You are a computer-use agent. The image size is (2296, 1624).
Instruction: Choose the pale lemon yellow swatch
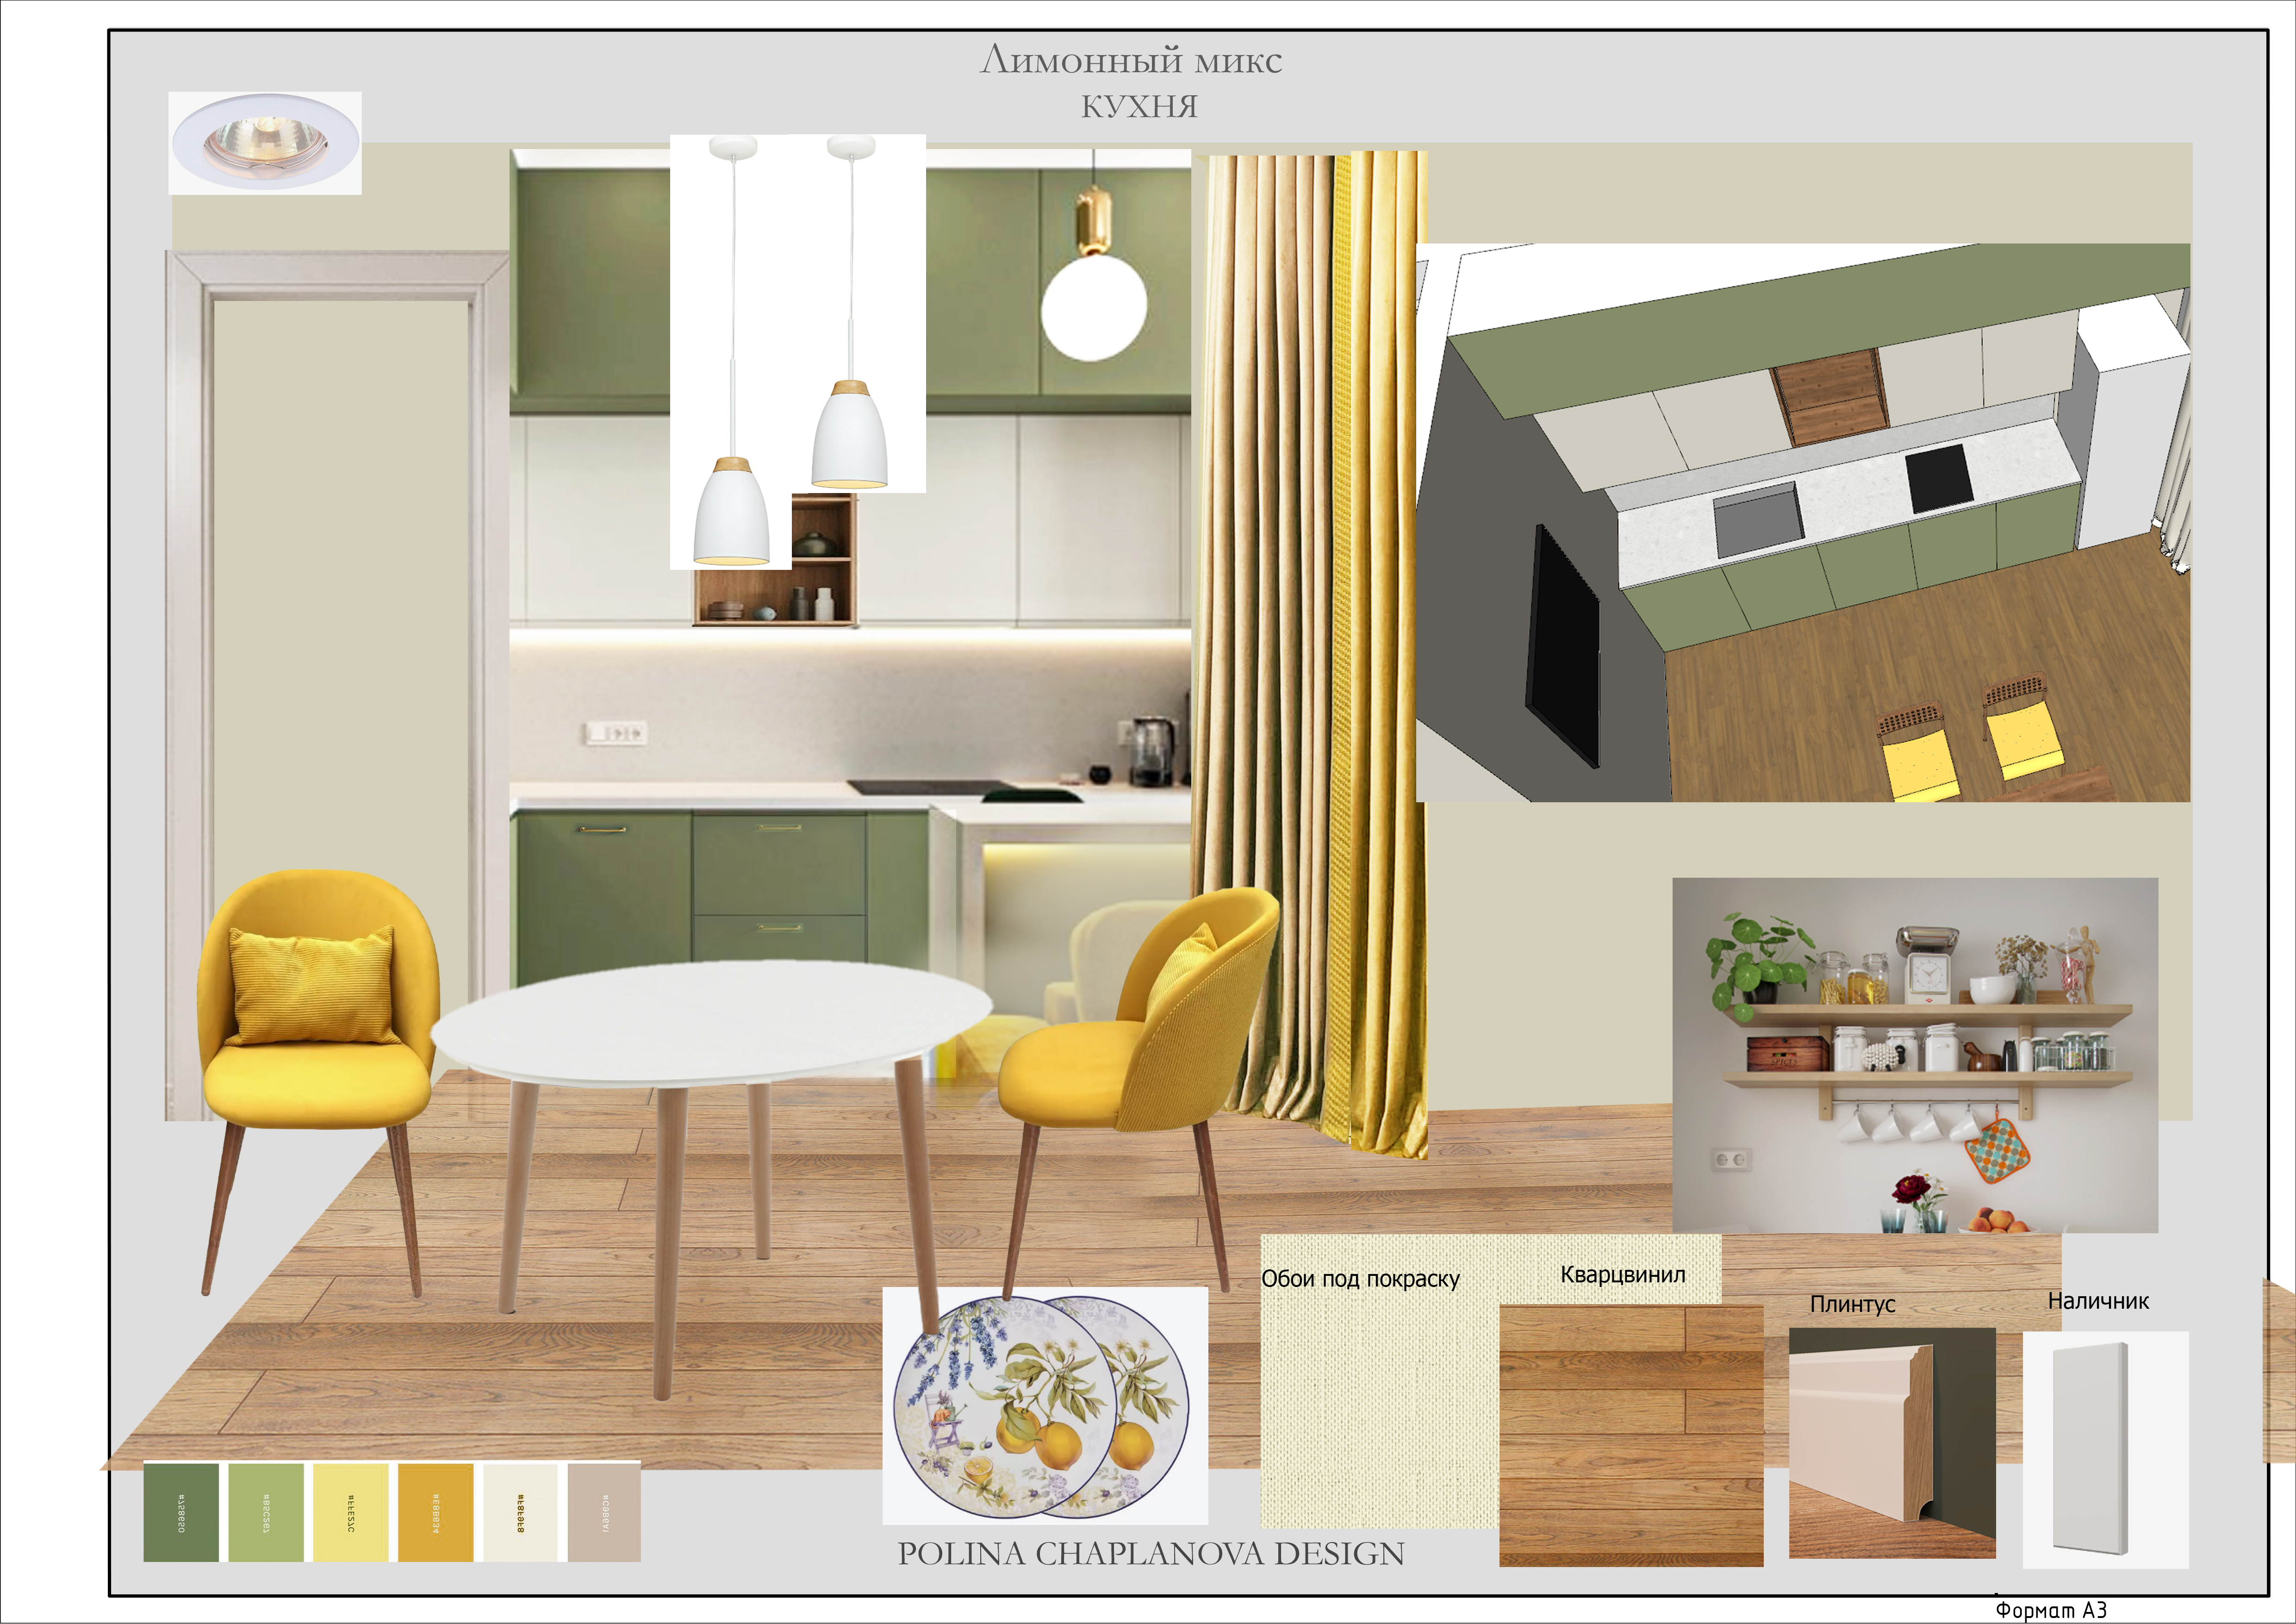(351, 1512)
